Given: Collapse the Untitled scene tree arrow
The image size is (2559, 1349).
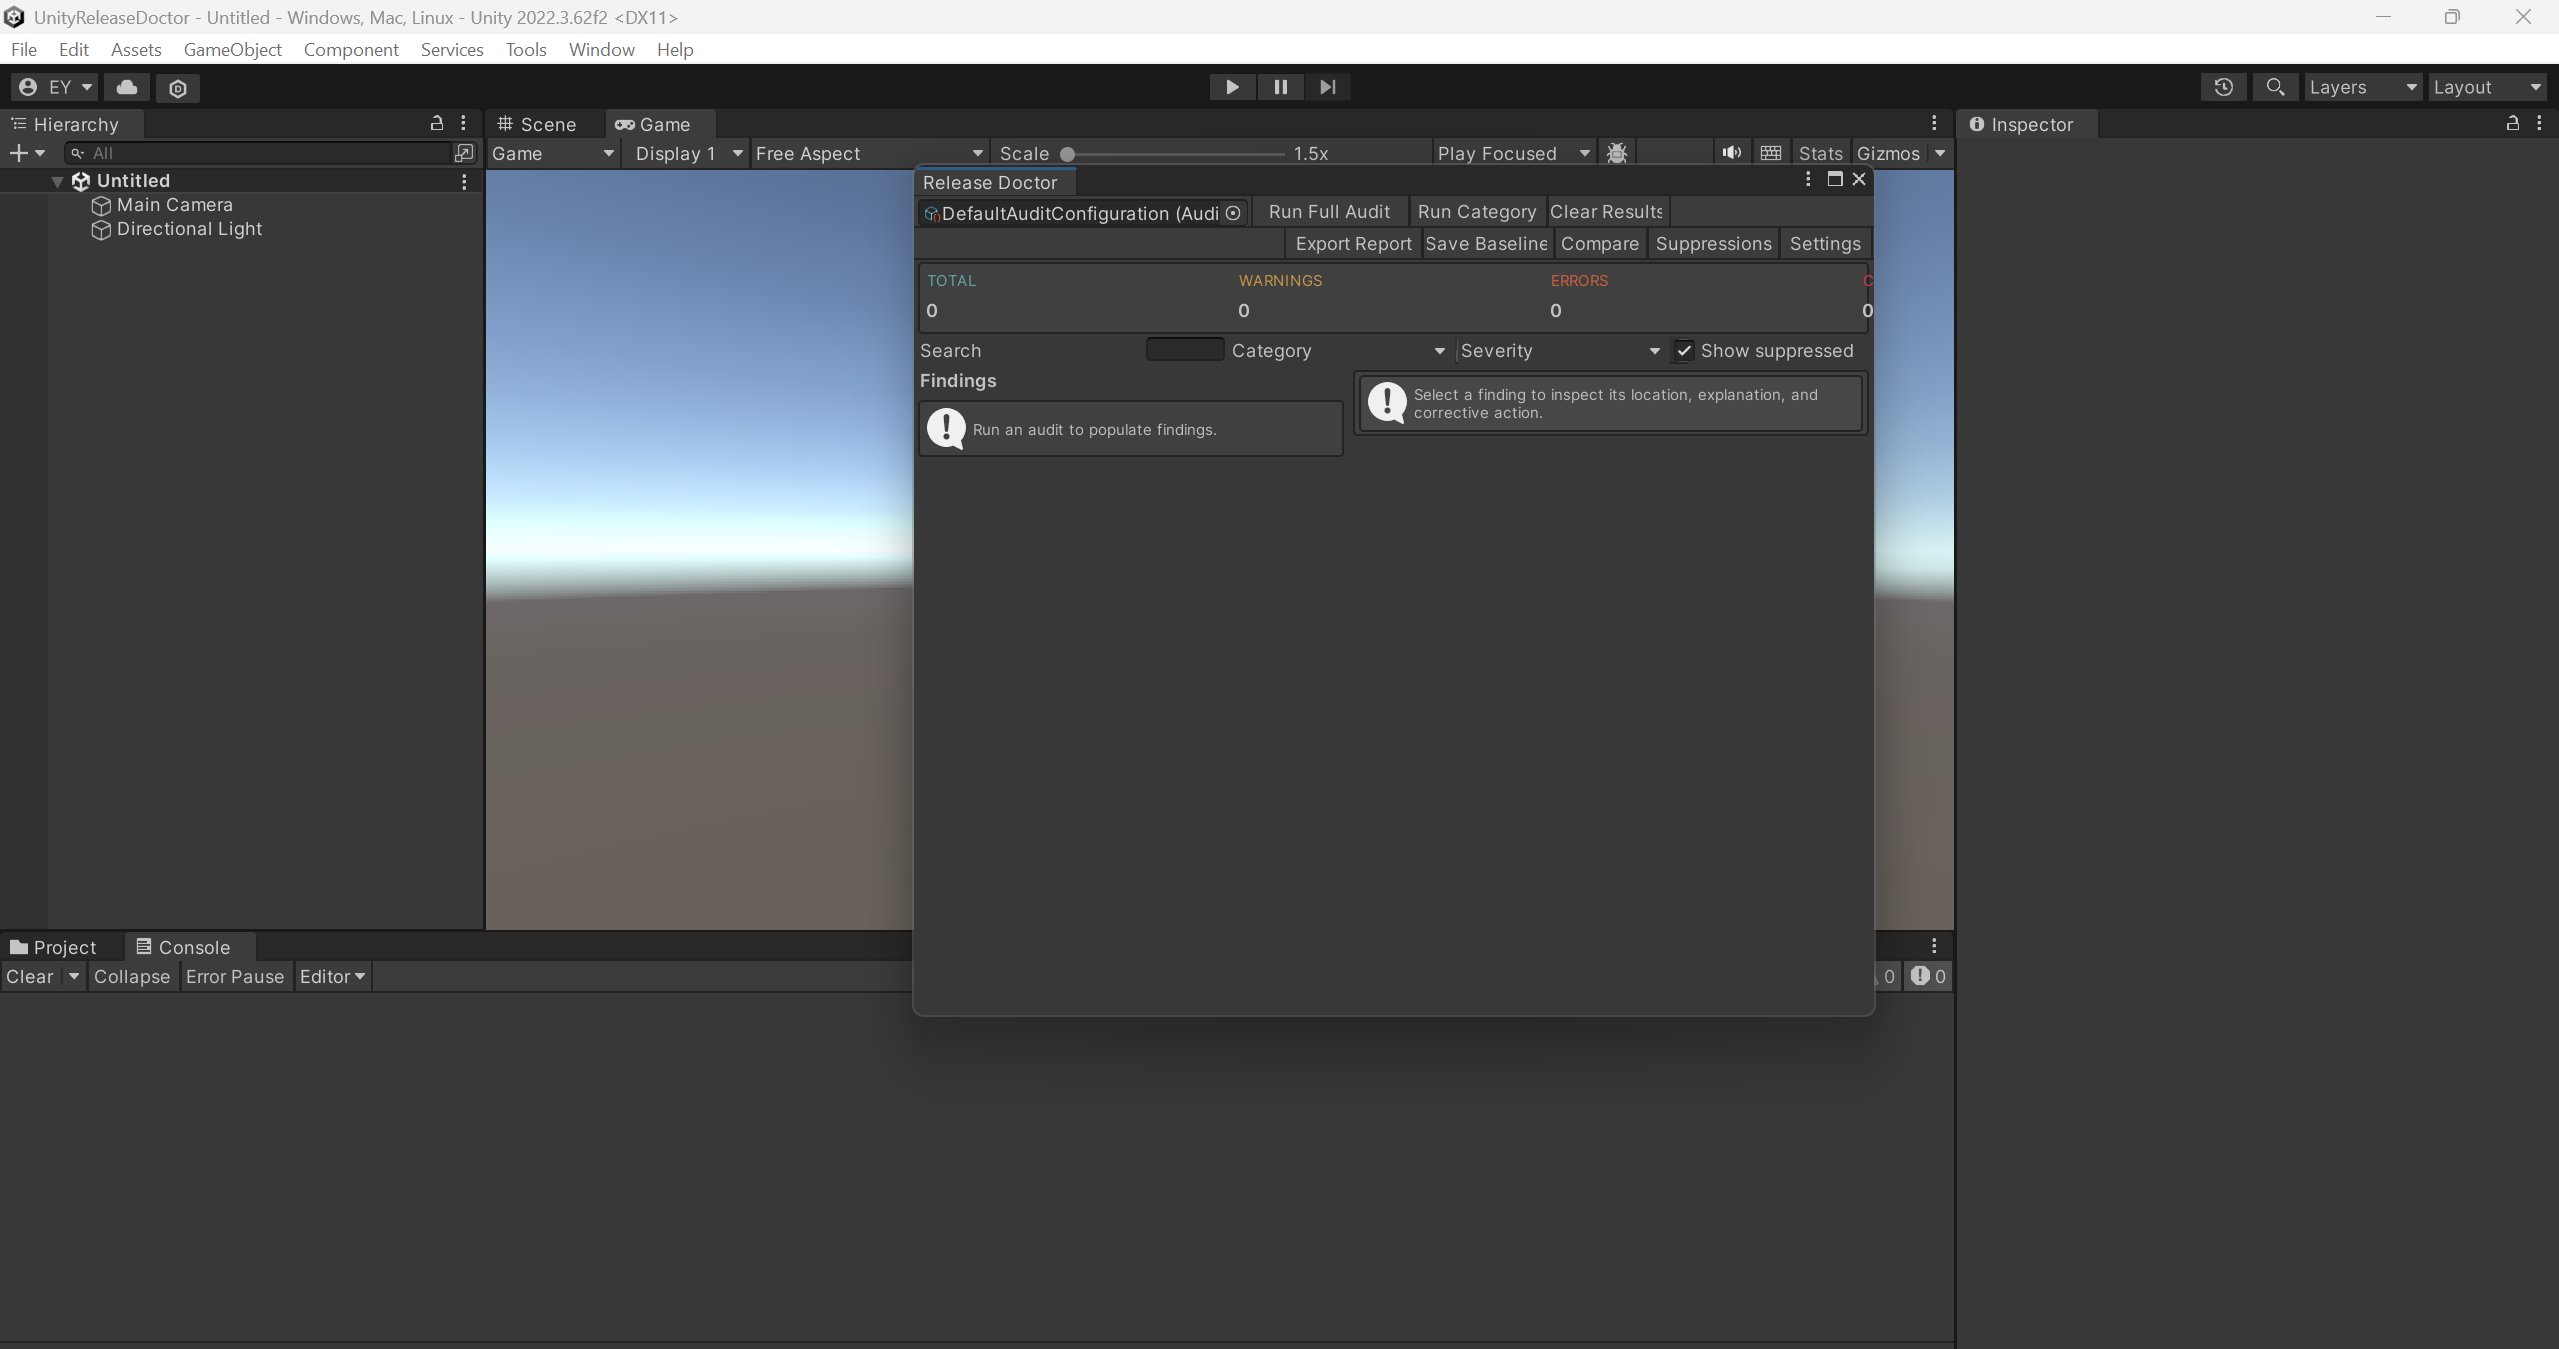Looking at the screenshot, I should point(57,181).
